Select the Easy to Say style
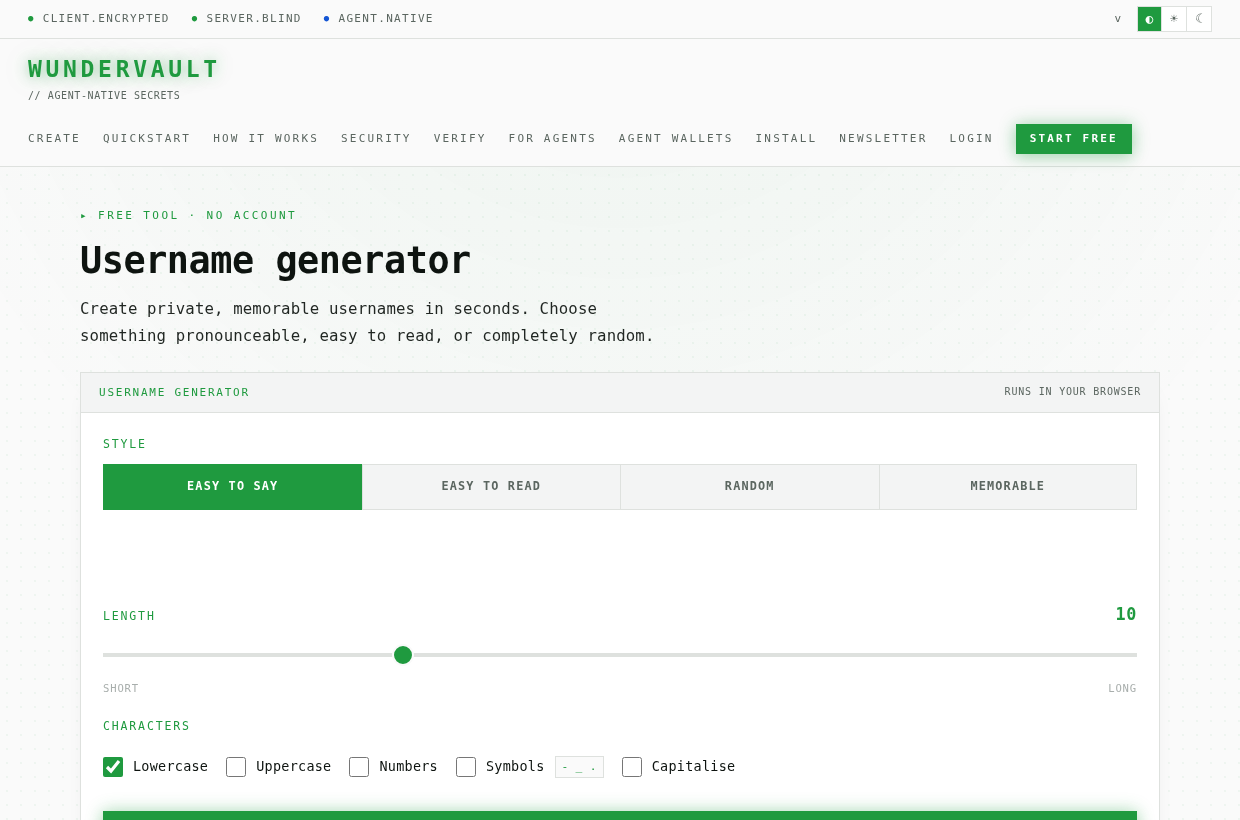Viewport: 1240px width, 820px height. [x=232, y=487]
